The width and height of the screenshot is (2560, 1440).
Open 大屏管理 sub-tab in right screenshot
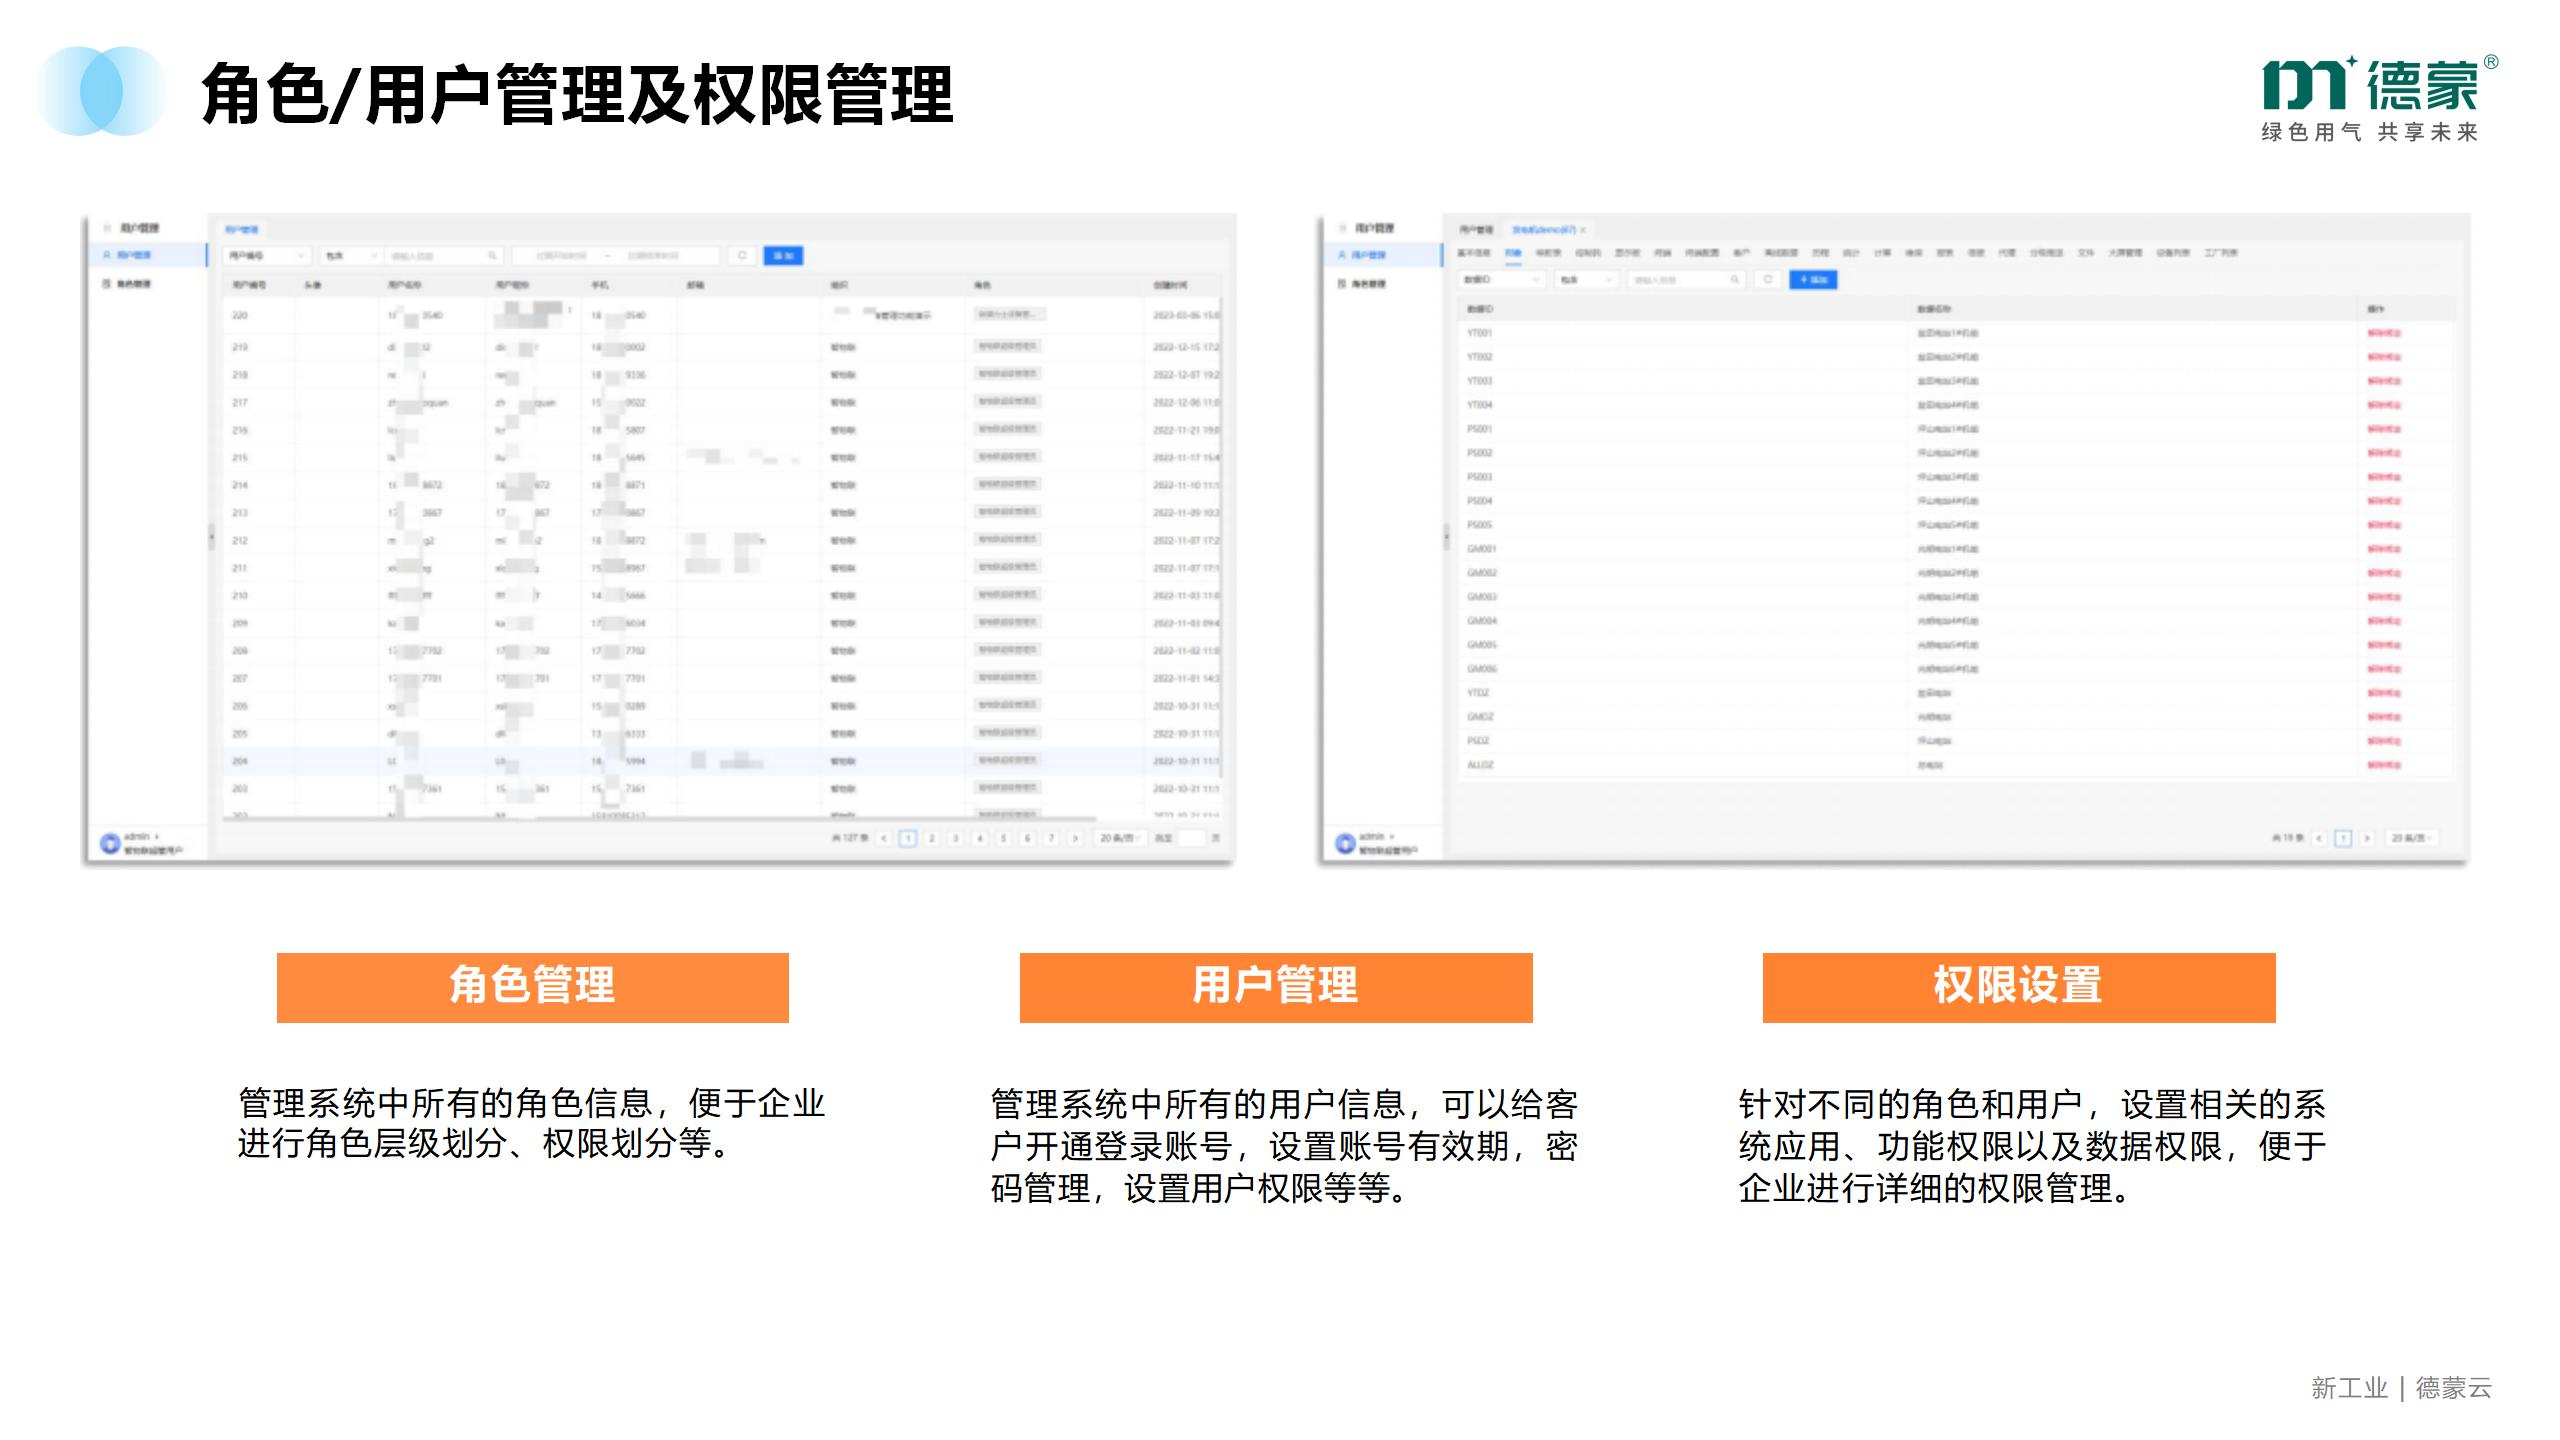[2125, 253]
